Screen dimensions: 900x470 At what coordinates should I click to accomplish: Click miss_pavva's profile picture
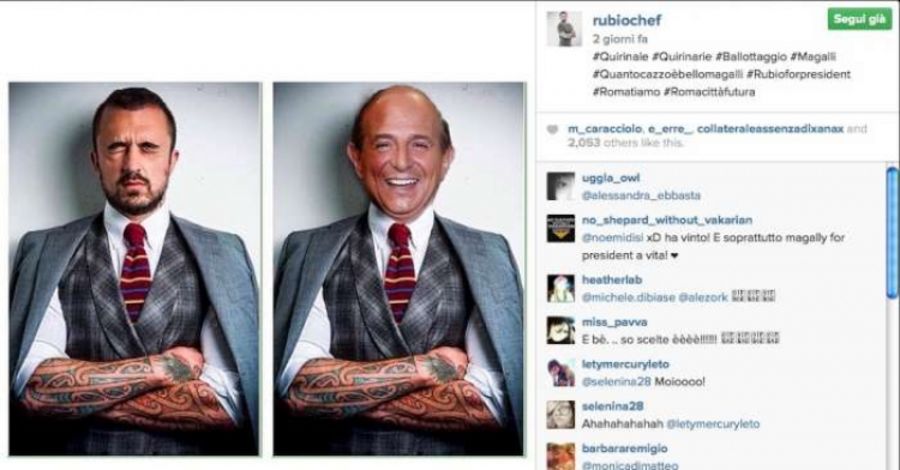point(561,330)
